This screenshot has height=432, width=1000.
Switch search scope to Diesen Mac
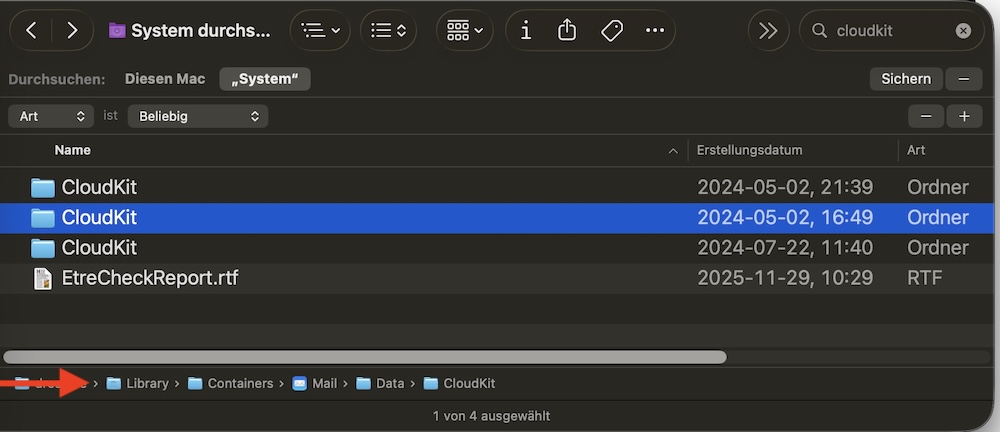[x=165, y=79]
